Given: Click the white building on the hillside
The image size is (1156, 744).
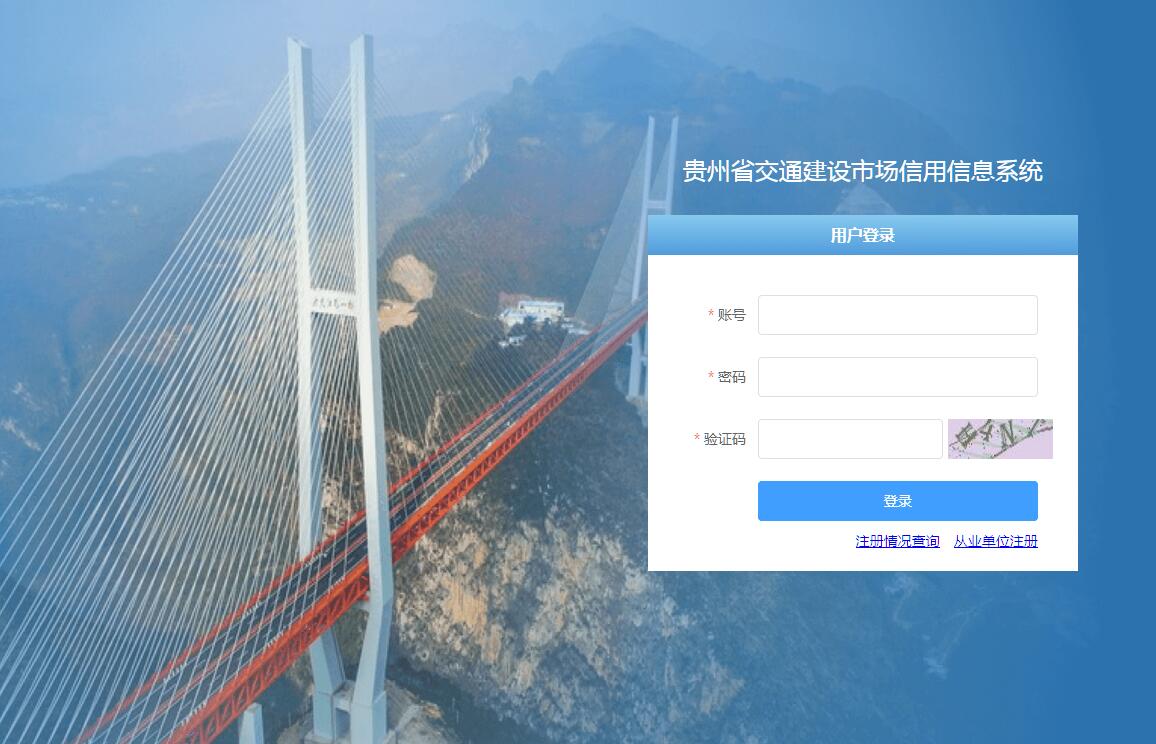Looking at the screenshot, I should pyautogui.click(x=533, y=311).
